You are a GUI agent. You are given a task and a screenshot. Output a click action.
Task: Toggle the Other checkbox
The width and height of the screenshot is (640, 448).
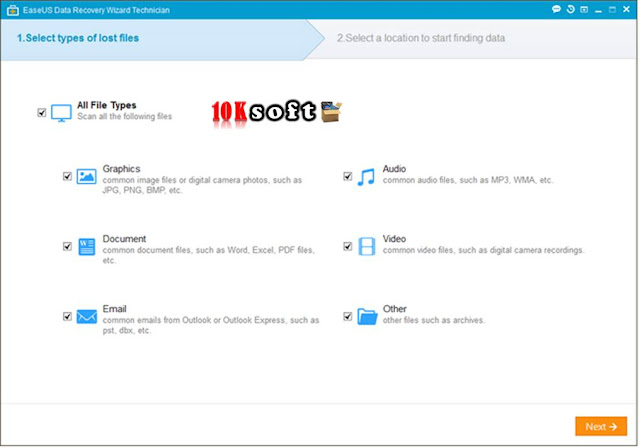click(347, 316)
